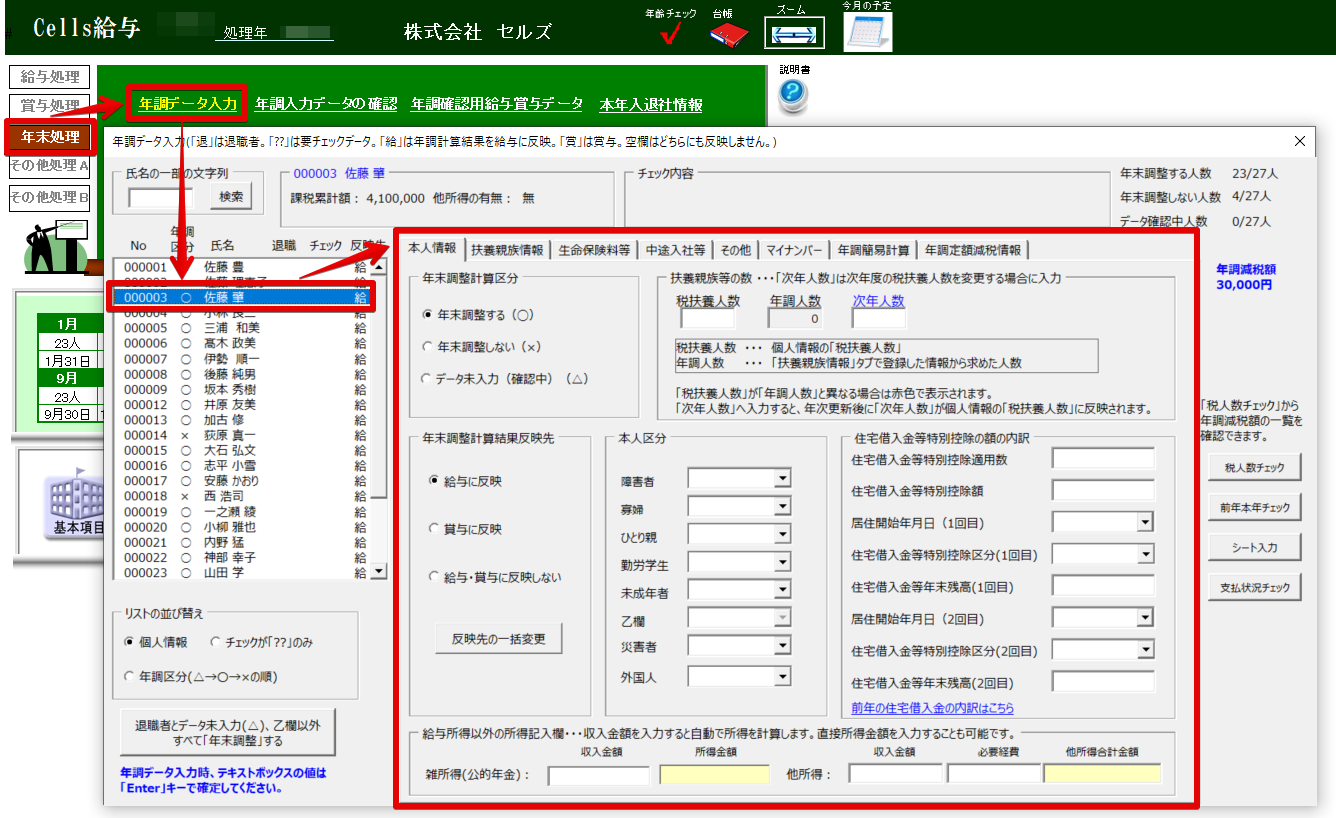This screenshot has width=1336, height=818.
Task: Click 次年人数 link label
Action: 878,300
